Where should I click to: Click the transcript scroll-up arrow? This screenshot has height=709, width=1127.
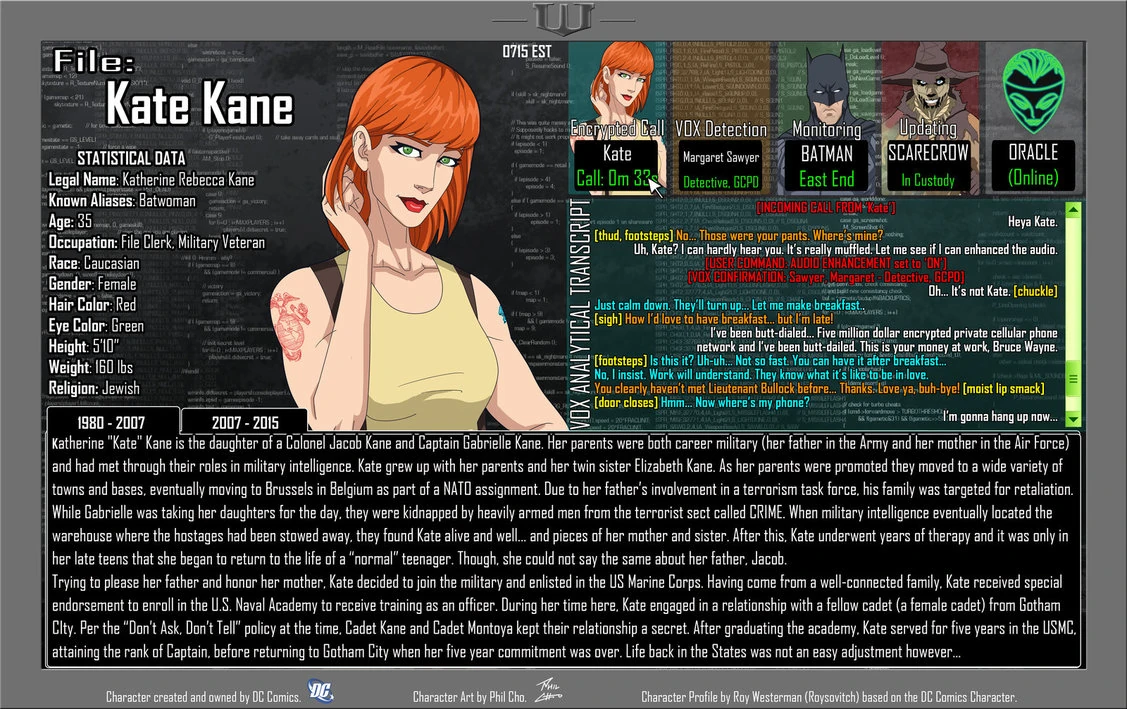[1075, 208]
